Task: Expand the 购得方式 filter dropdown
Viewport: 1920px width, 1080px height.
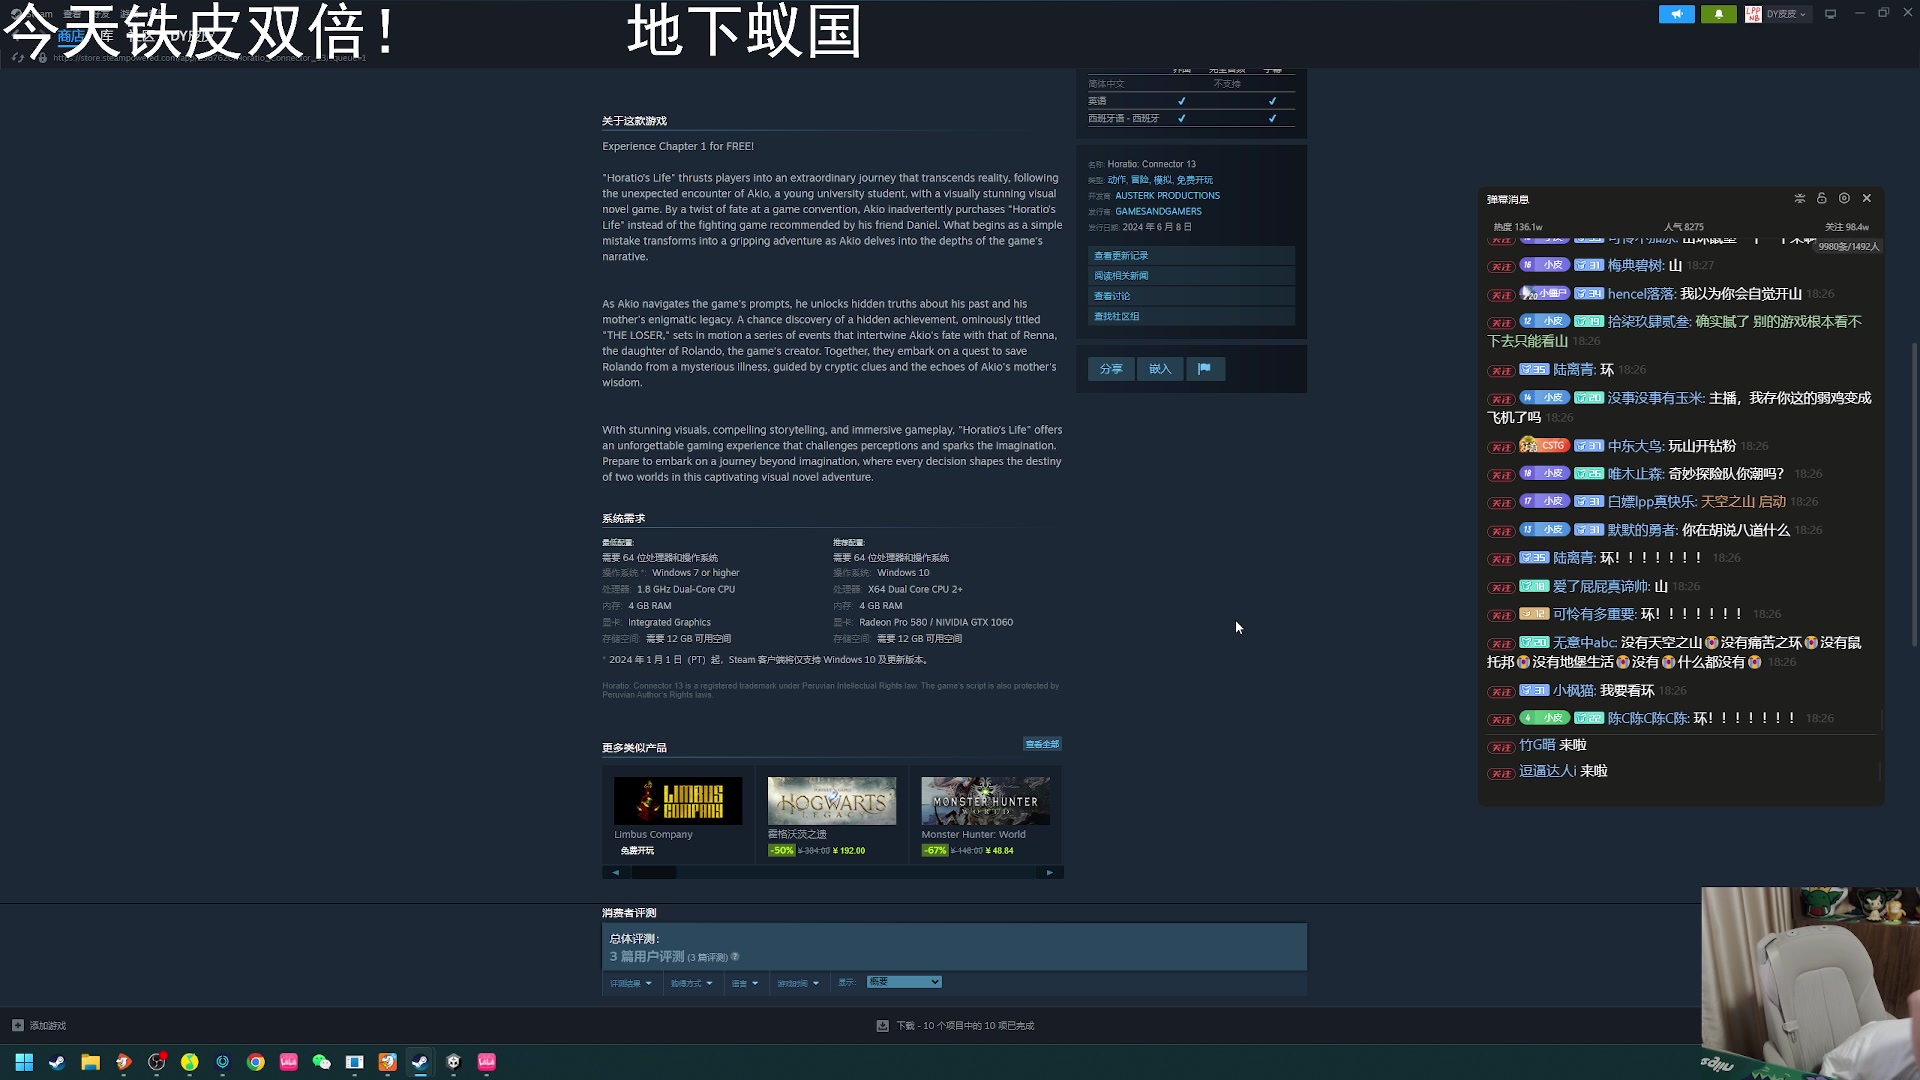Action: (692, 984)
